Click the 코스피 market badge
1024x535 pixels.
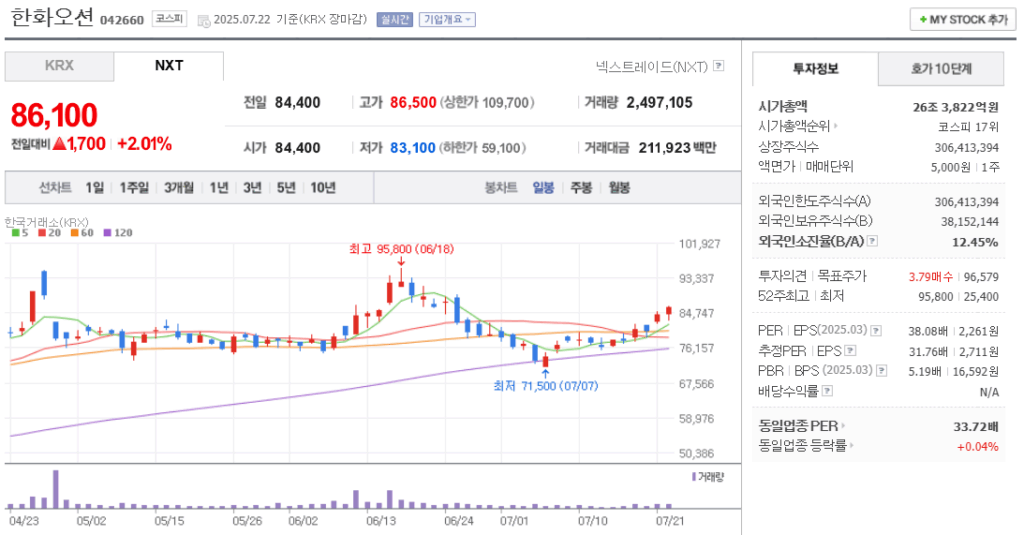169,19
